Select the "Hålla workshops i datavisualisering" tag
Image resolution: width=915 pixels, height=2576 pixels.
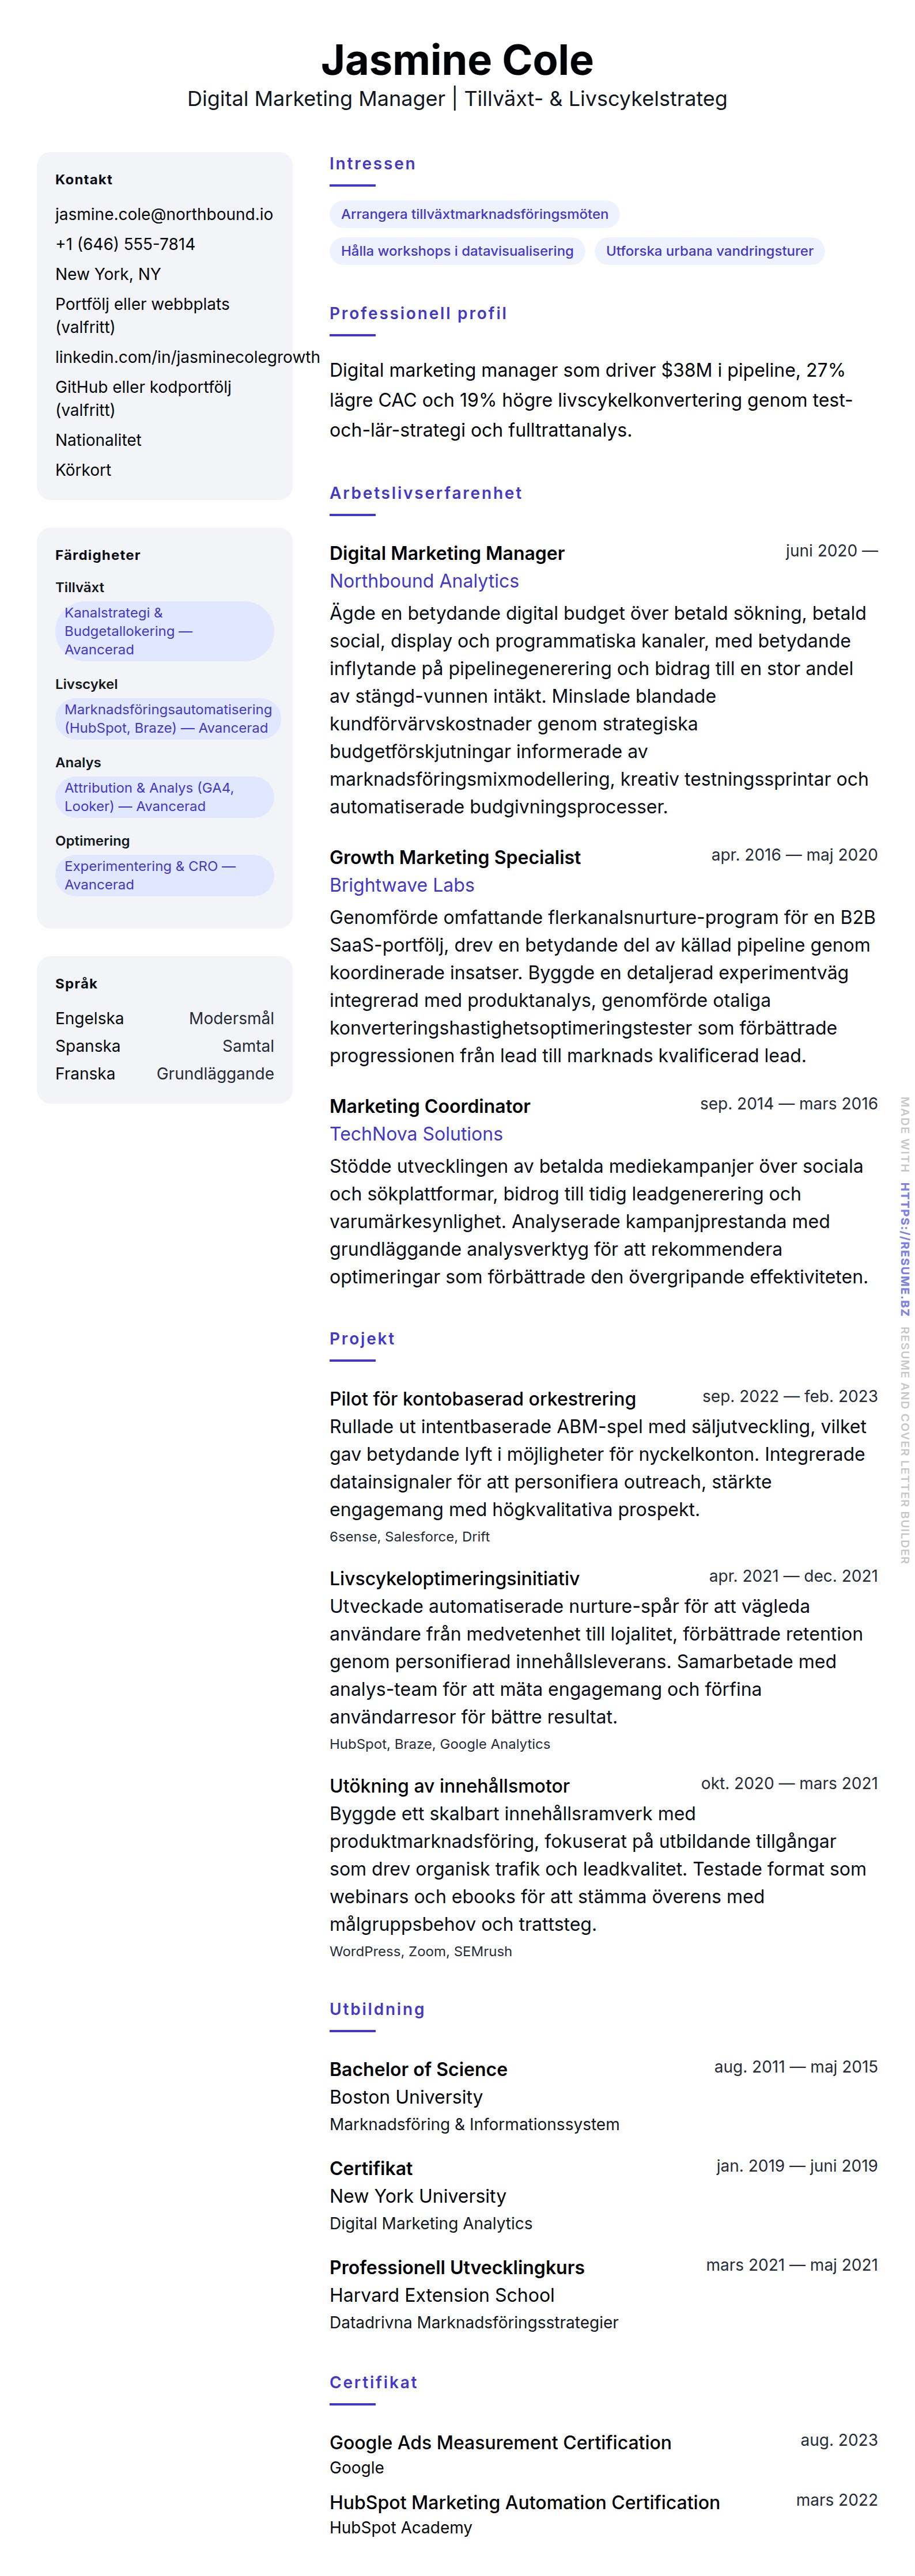(x=457, y=251)
